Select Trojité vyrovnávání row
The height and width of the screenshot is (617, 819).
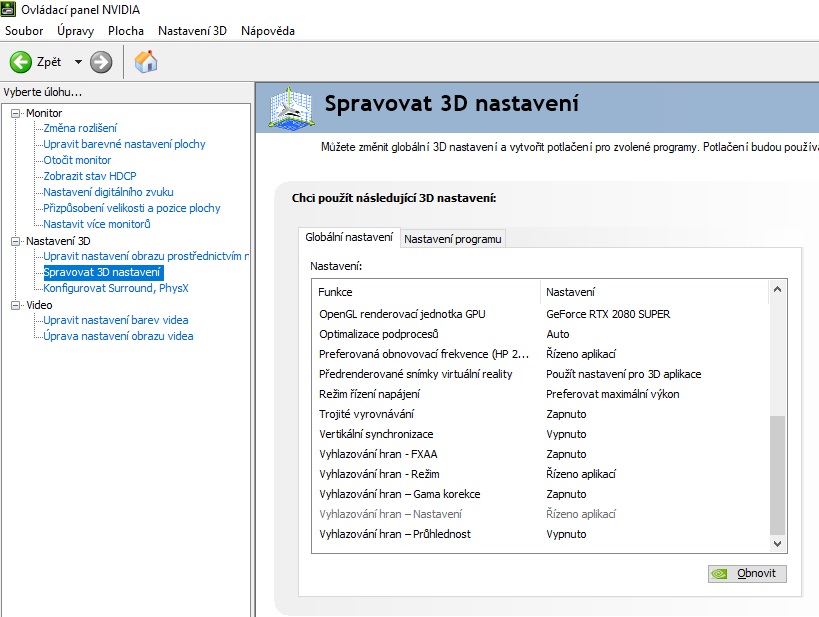(x=541, y=414)
